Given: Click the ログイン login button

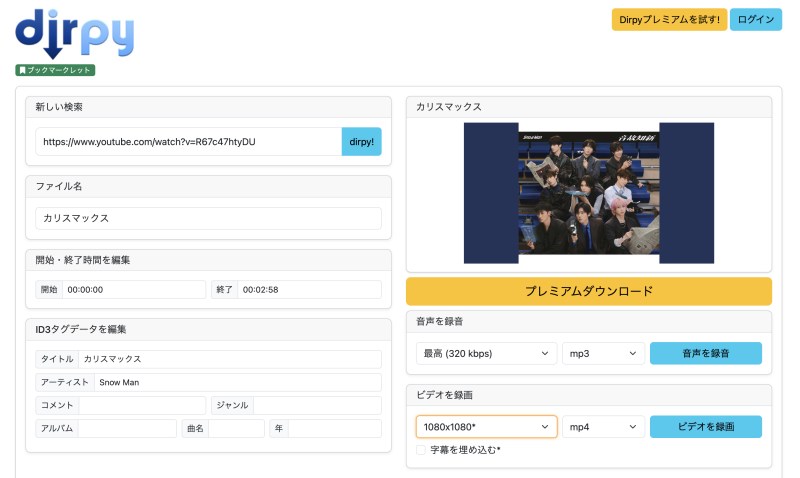Looking at the screenshot, I should (756, 19).
